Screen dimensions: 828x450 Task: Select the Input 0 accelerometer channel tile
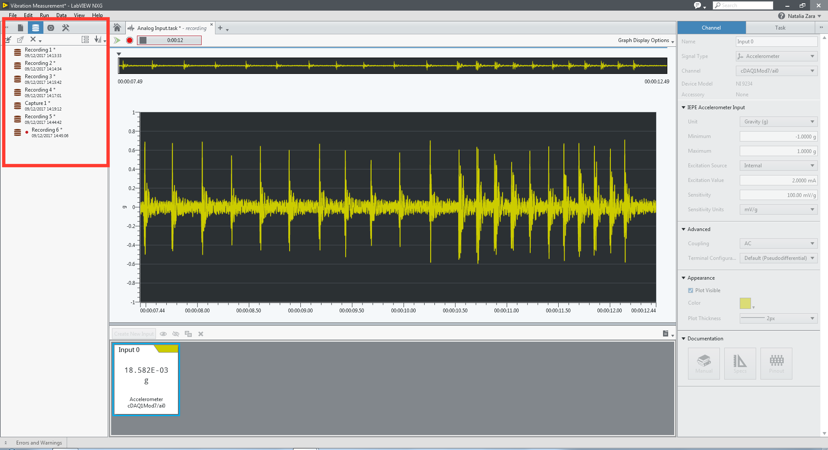[146, 379]
